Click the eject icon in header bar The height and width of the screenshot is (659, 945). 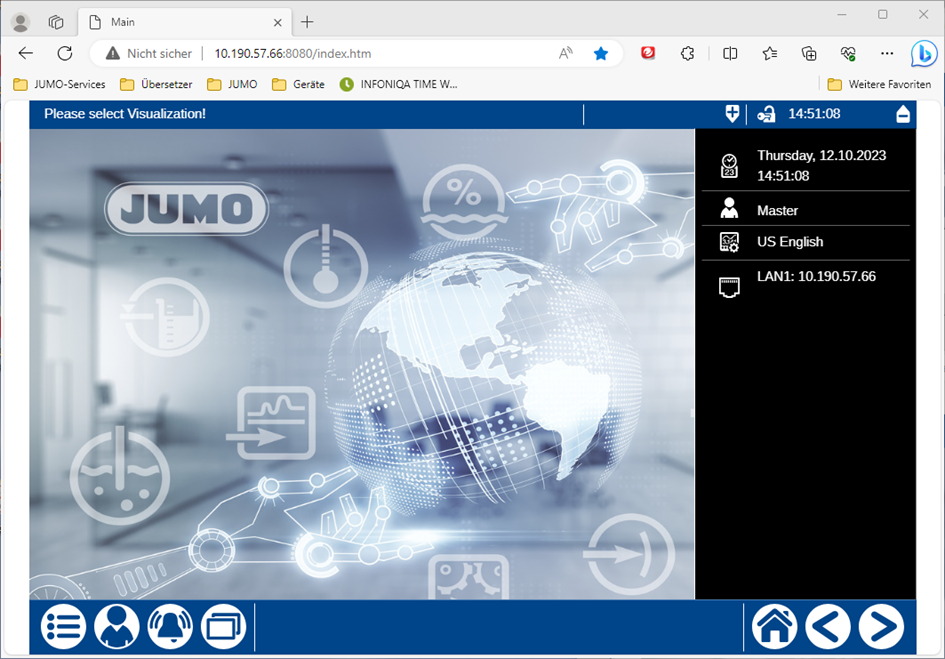click(x=902, y=114)
